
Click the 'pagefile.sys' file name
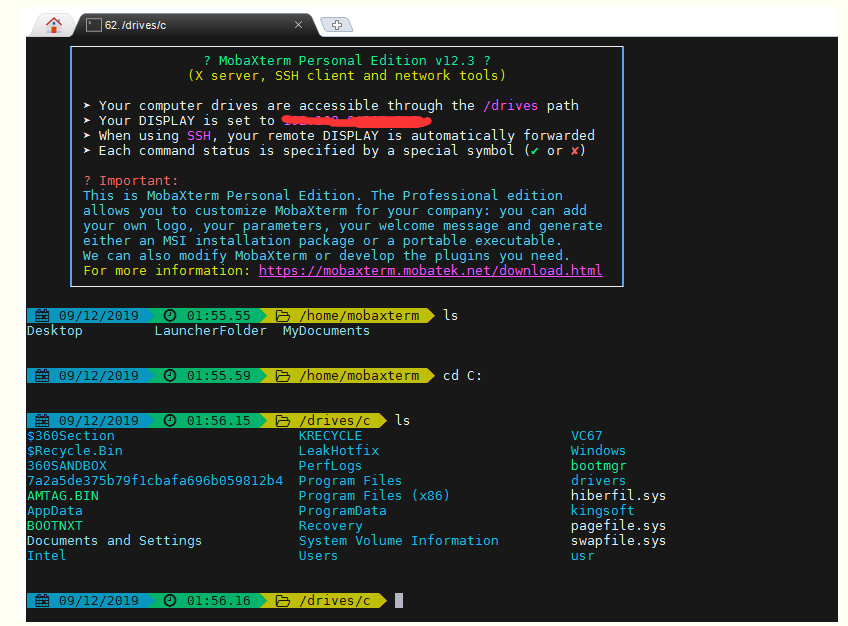click(x=618, y=526)
